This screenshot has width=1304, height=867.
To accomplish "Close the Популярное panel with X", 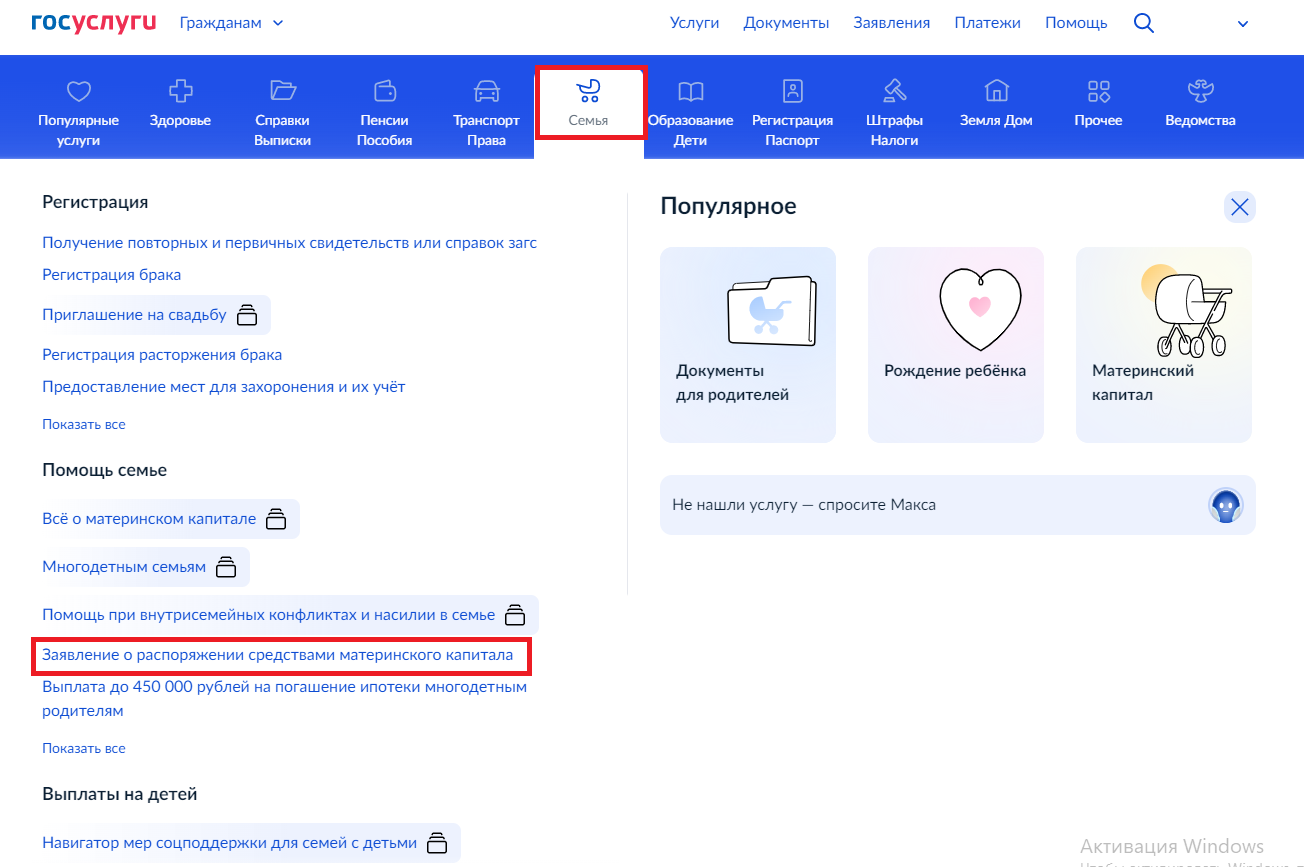I will click(1239, 207).
